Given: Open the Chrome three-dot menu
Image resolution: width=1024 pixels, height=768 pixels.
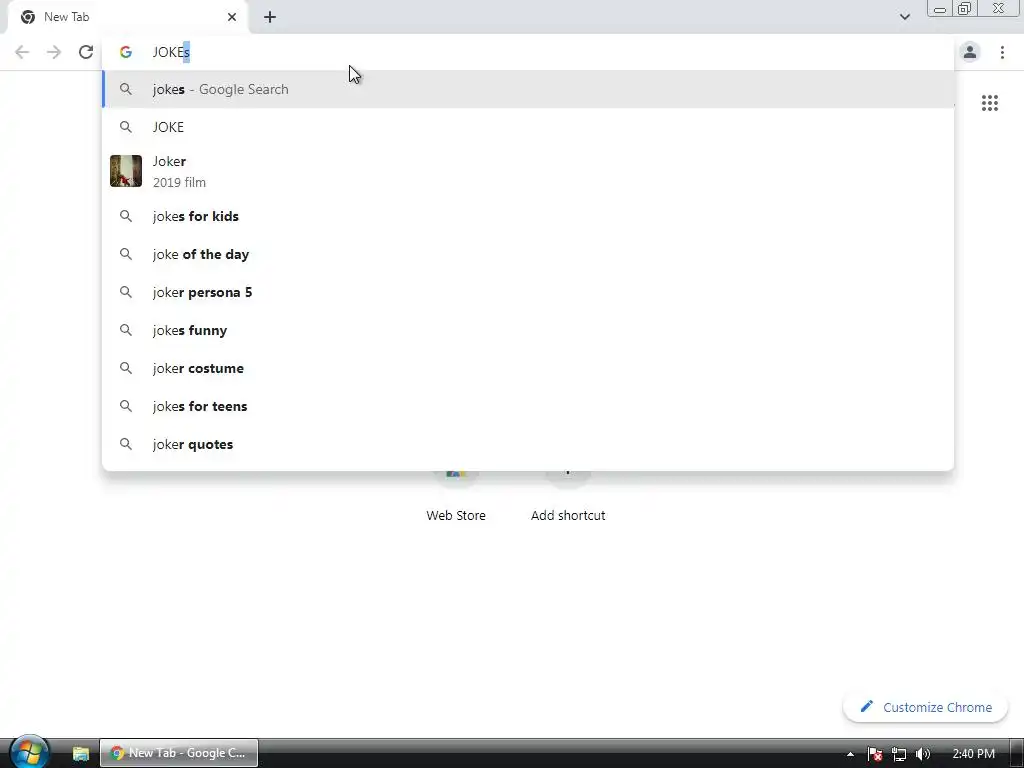Looking at the screenshot, I should click(x=1002, y=52).
